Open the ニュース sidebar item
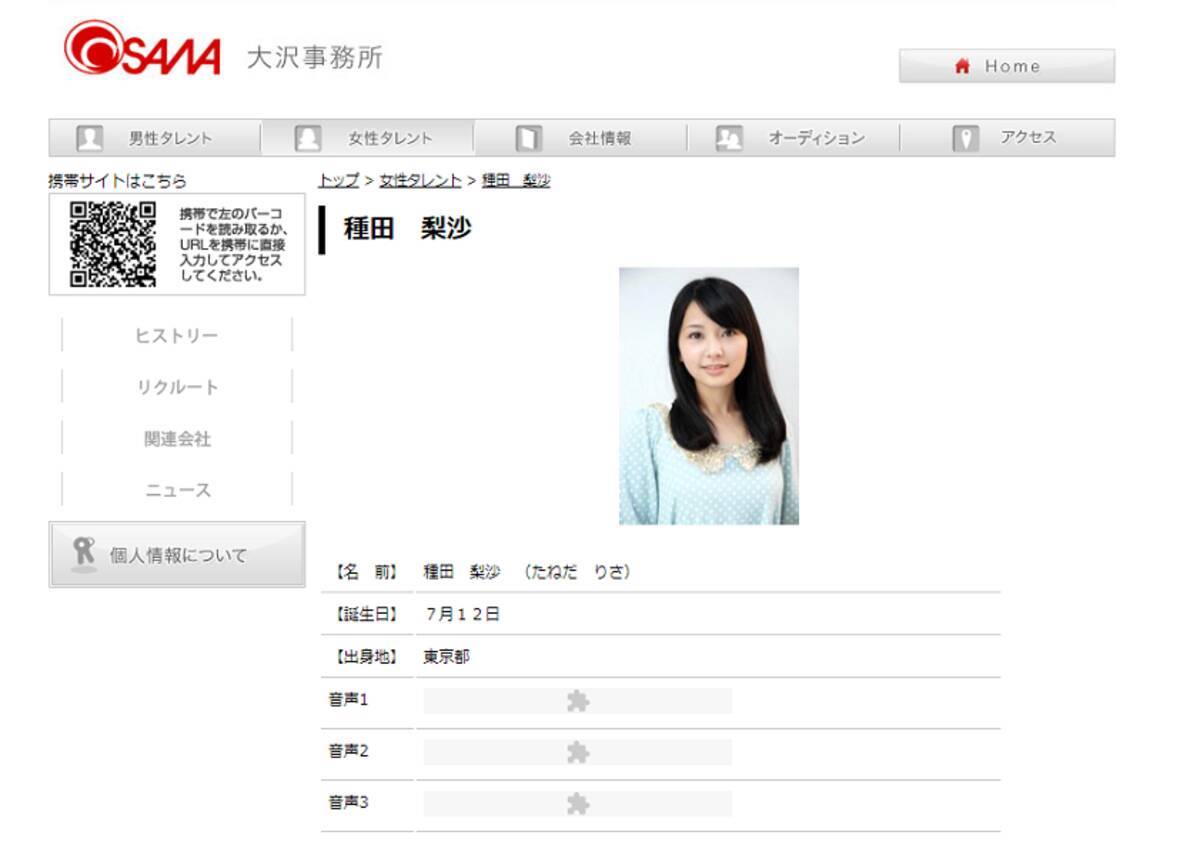Screen dimensions: 1200x845 tap(177, 490)
